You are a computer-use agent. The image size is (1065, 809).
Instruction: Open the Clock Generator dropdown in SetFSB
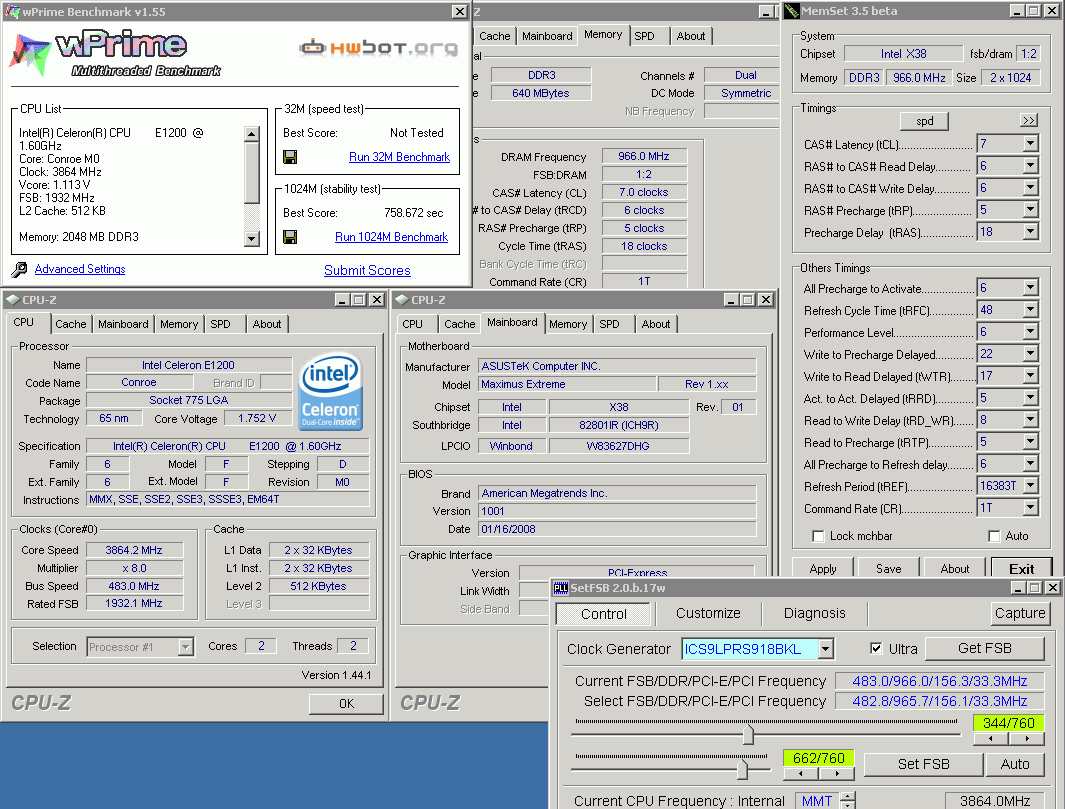point(825,649)
